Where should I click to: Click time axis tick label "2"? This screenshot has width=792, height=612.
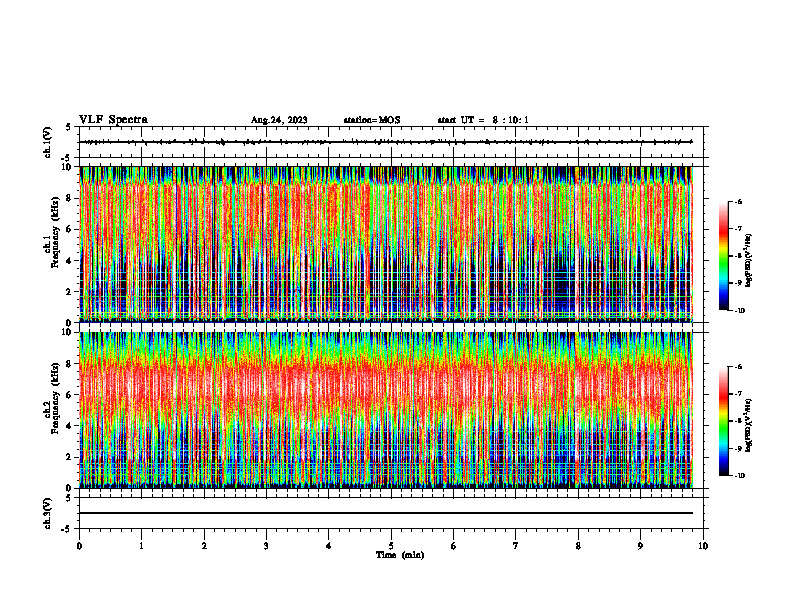(x=204, y=546)
